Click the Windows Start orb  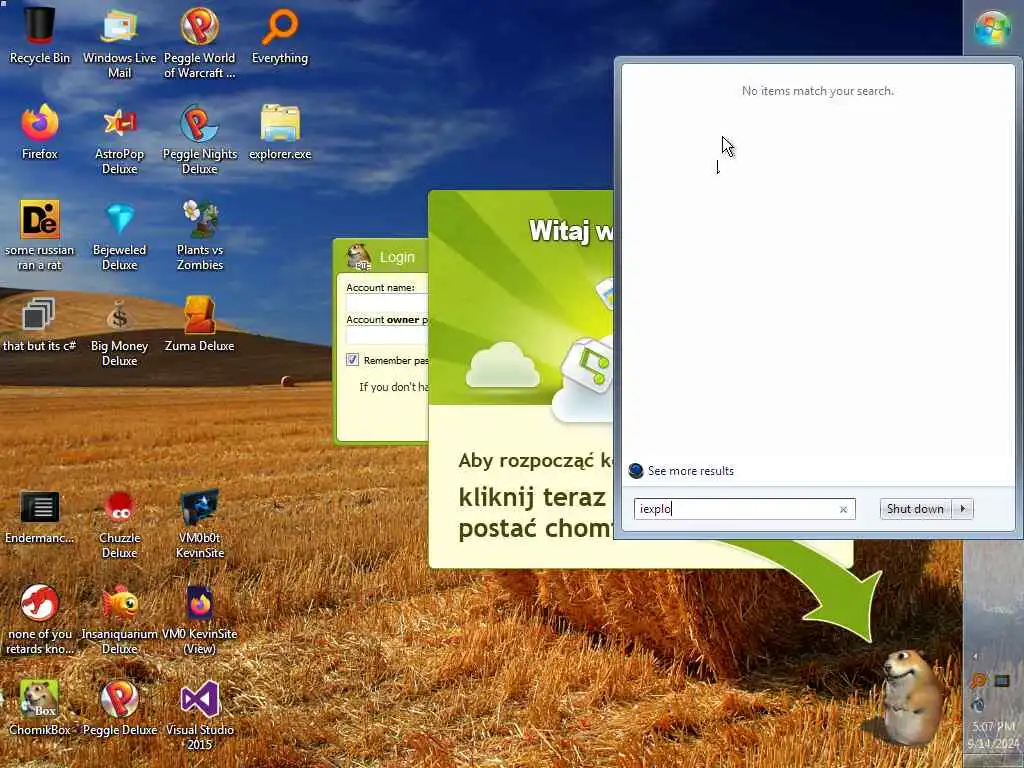click(993, 28)
